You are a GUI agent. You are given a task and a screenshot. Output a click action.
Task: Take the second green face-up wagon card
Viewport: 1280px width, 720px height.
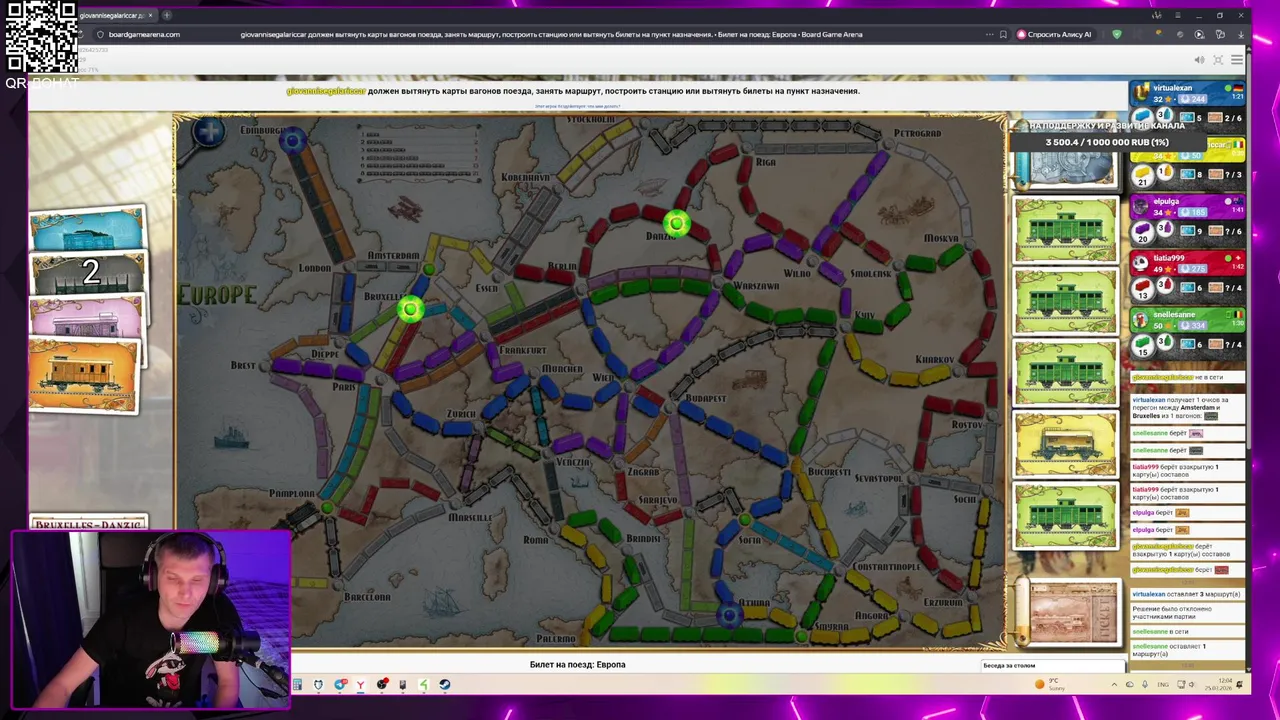pos(1065,301)
